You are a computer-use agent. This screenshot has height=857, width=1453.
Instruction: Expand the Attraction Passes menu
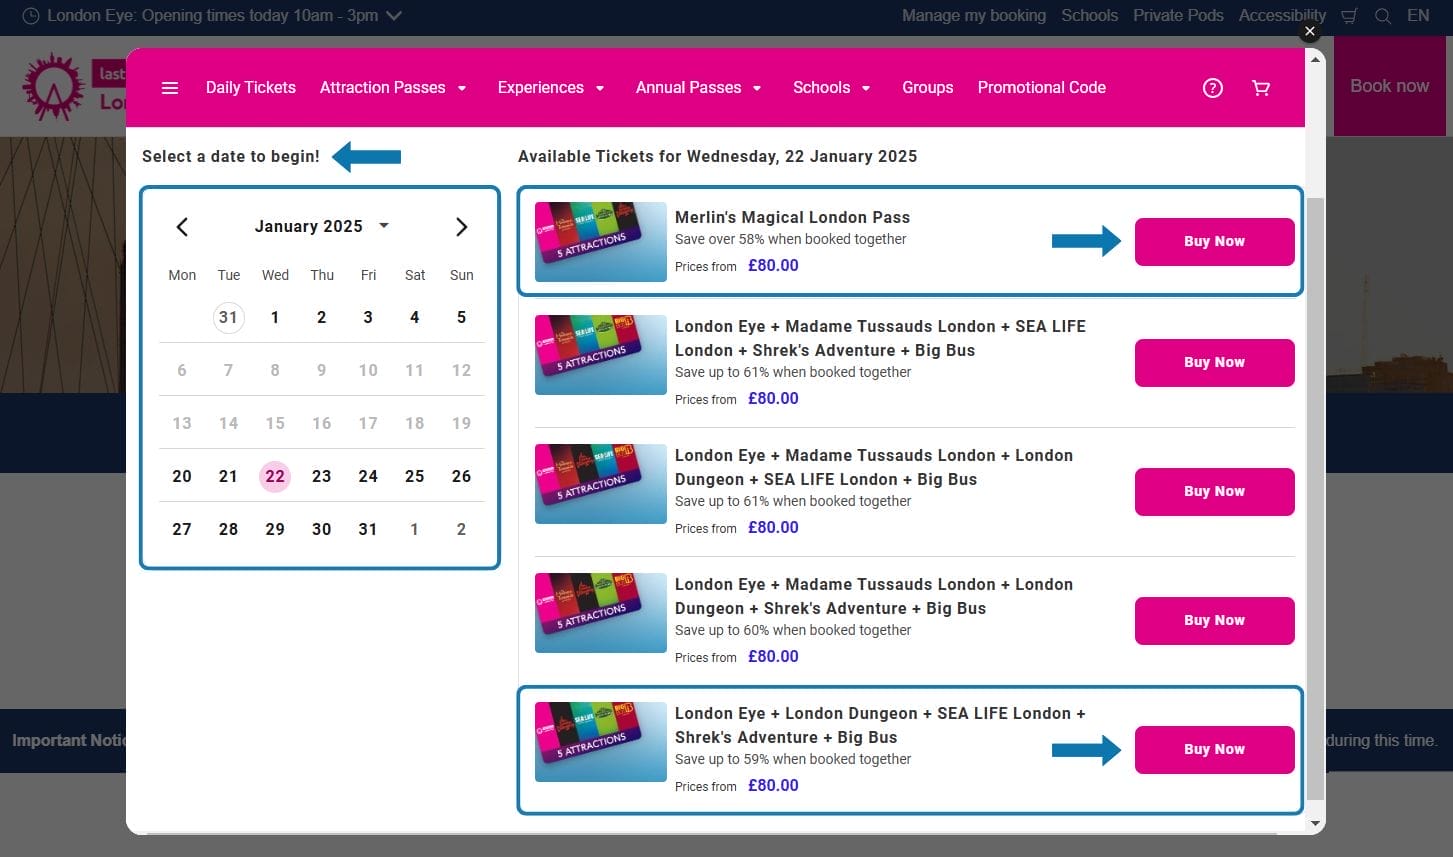click(x=393, y=88)
